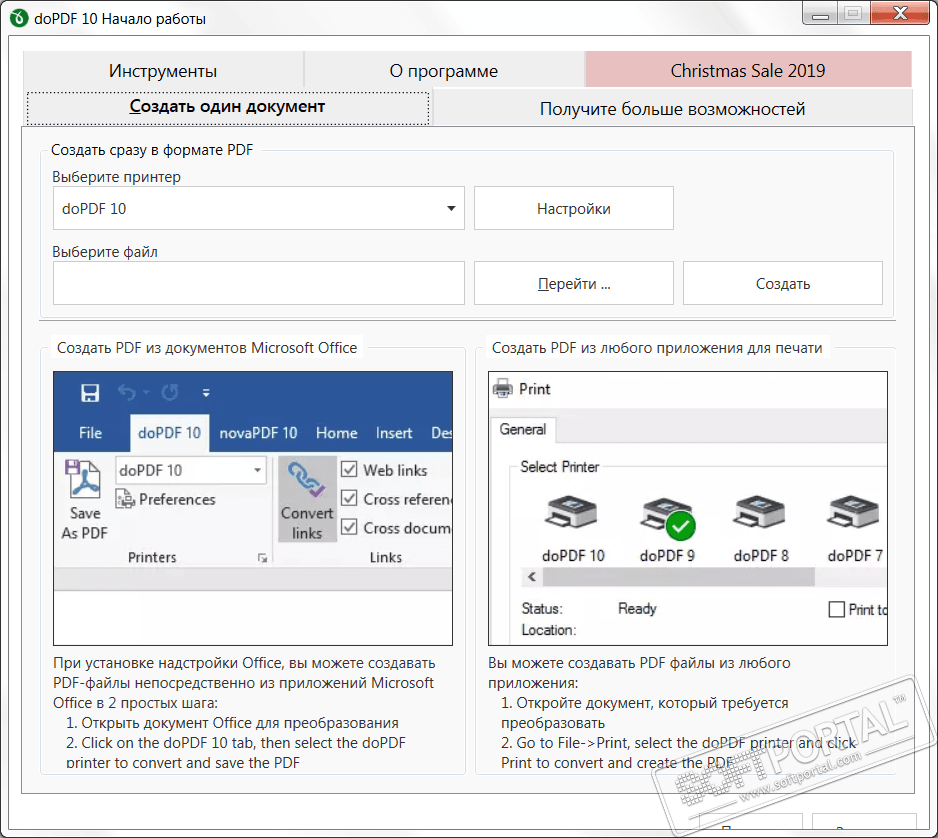This screenshot has width=938, height=838.
Task: Click the 'Location:' label
Action: coord(549,630)
